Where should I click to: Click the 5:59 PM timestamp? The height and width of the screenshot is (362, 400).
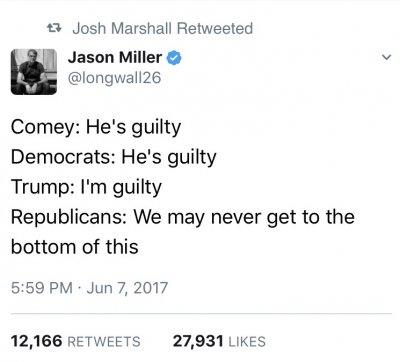click(42, 288)
